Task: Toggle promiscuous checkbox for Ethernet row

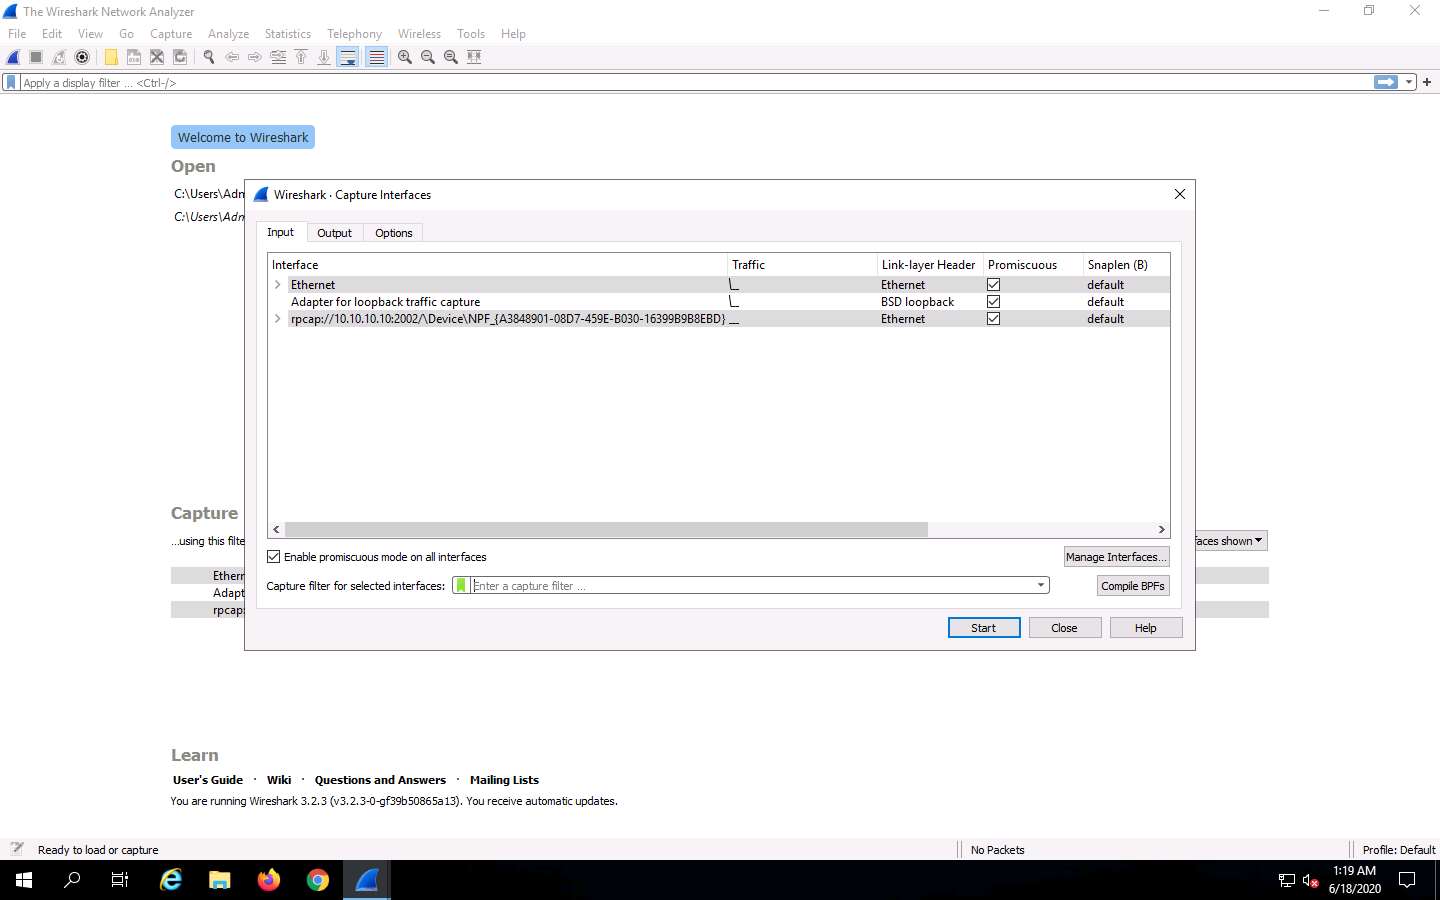Action: coord(993,285)
